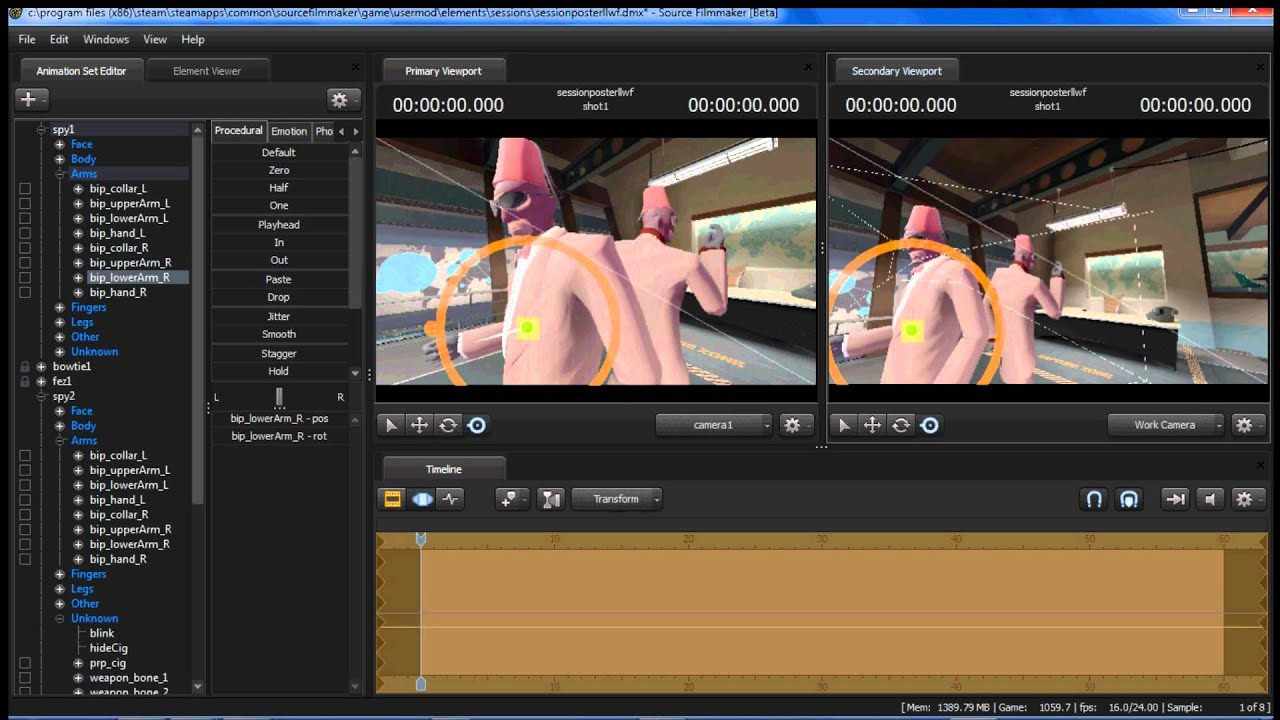Click the add bookmark icon in Timeline
Viewport: 1280px width, 720px height.
pos(512,499)
